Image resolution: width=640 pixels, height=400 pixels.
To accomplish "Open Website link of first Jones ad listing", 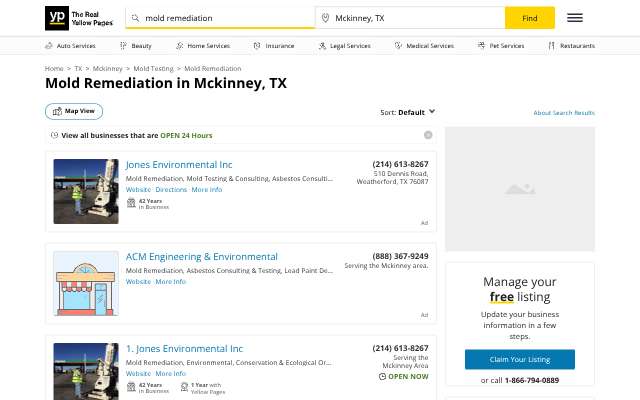I will [138, 190].
